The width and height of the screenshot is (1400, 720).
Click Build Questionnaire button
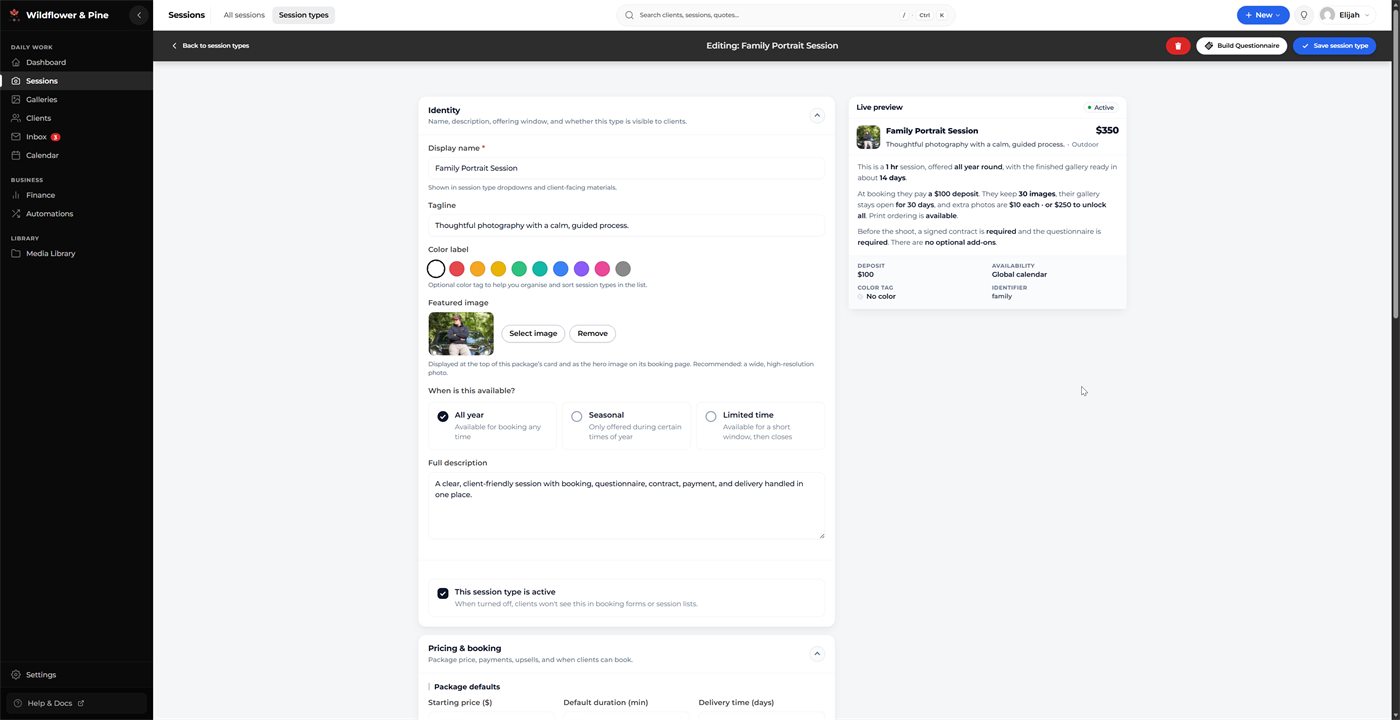1241,46
